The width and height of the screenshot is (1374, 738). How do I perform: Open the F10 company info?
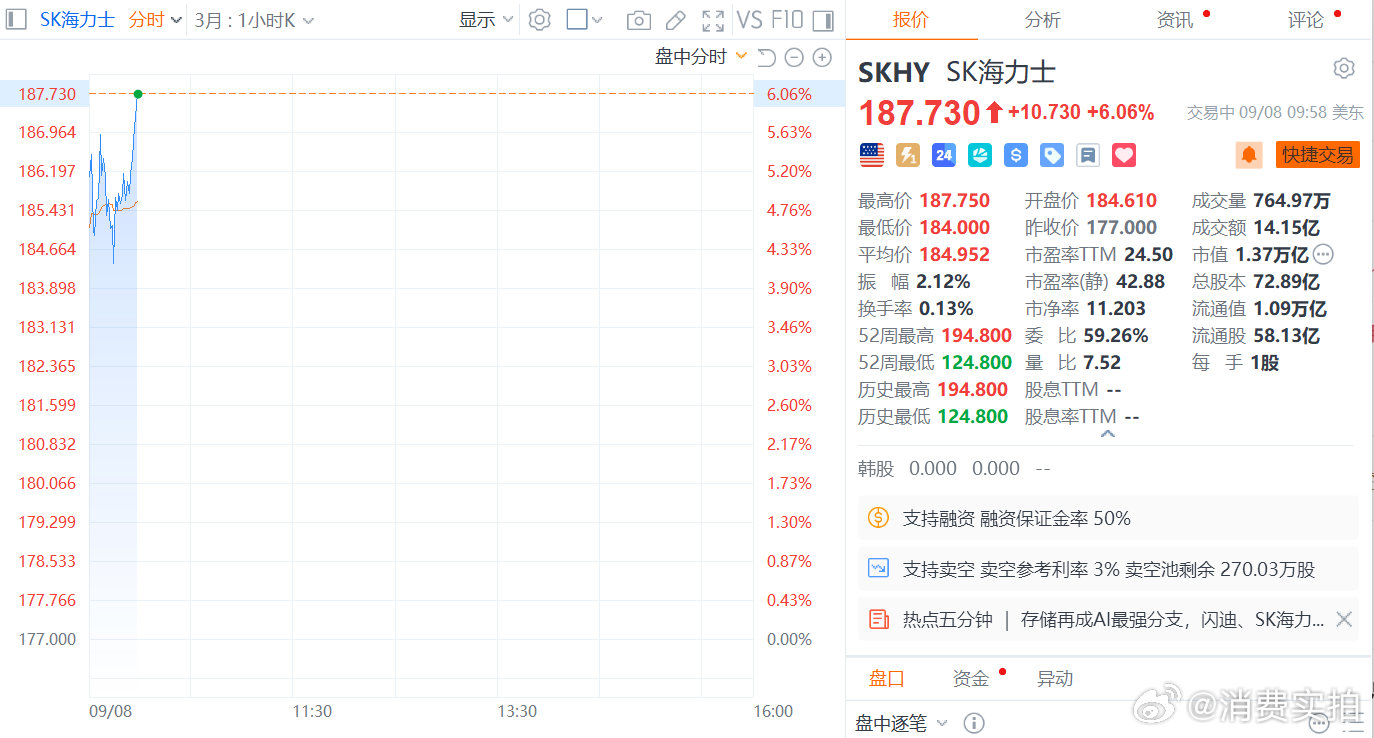tap(787, 20)
